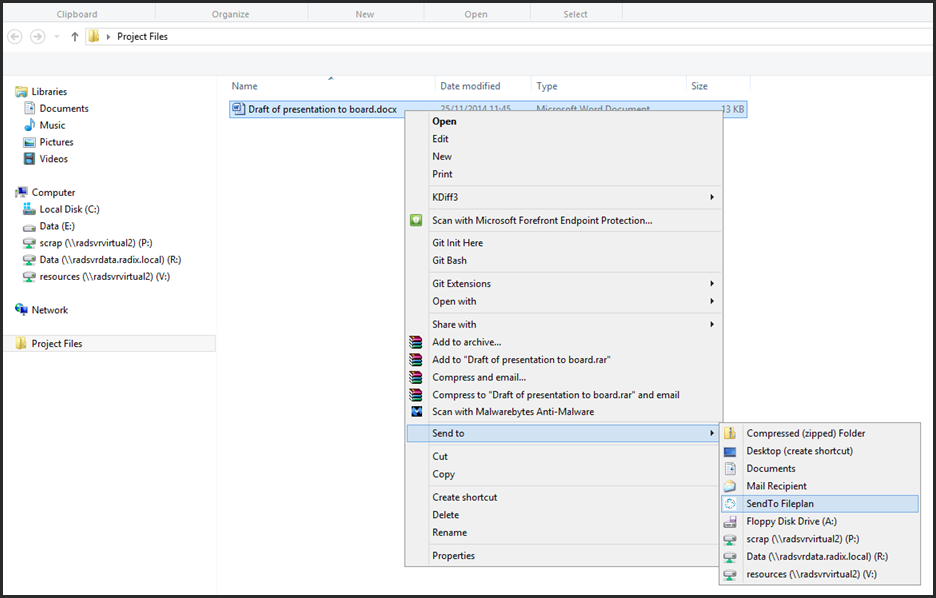Click the Organize ribbon group label
The width and height of the screenshot is (936, 598).
pos(230,14)
